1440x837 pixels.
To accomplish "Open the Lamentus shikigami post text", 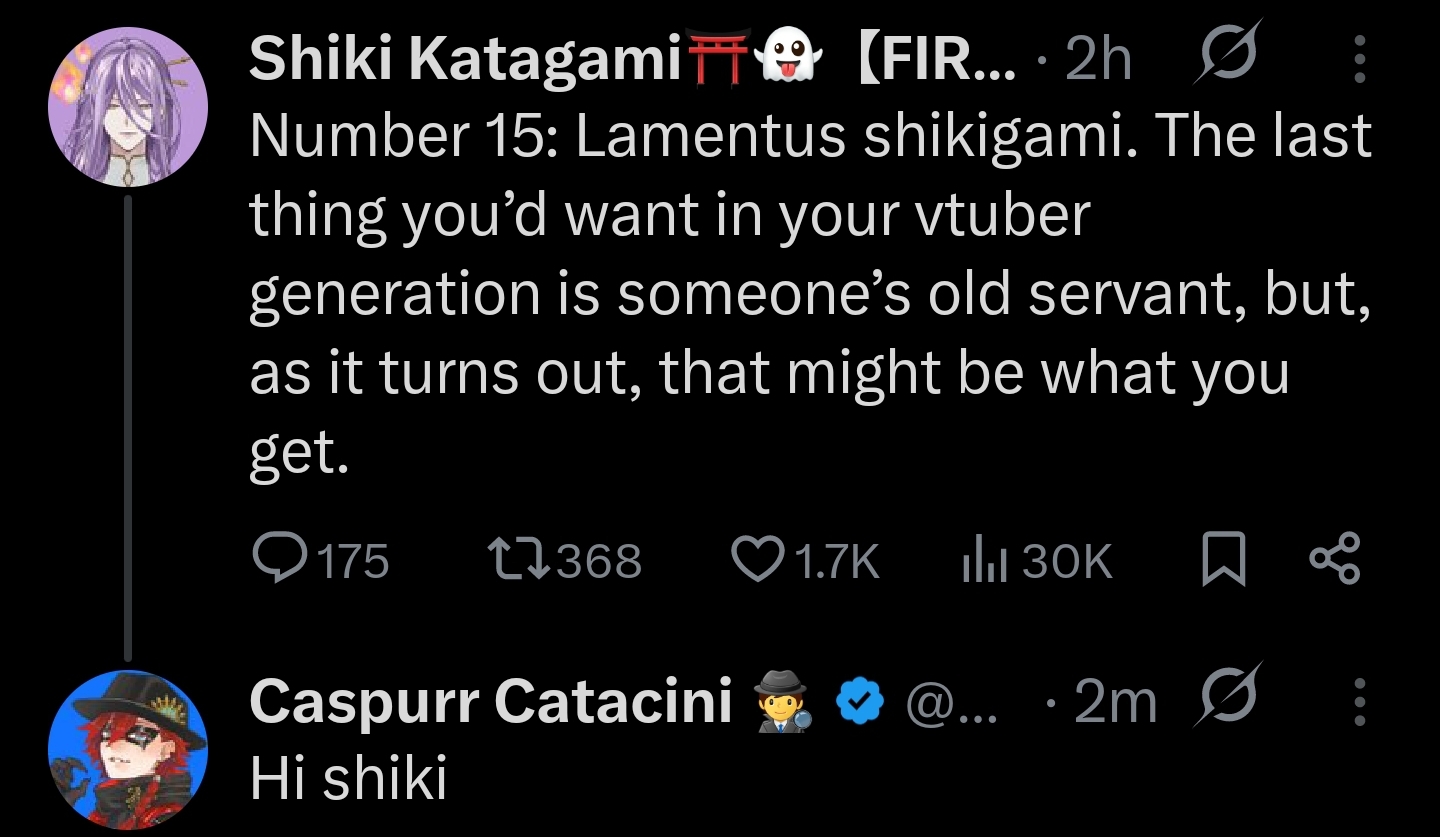I will (x=800, y=290).
